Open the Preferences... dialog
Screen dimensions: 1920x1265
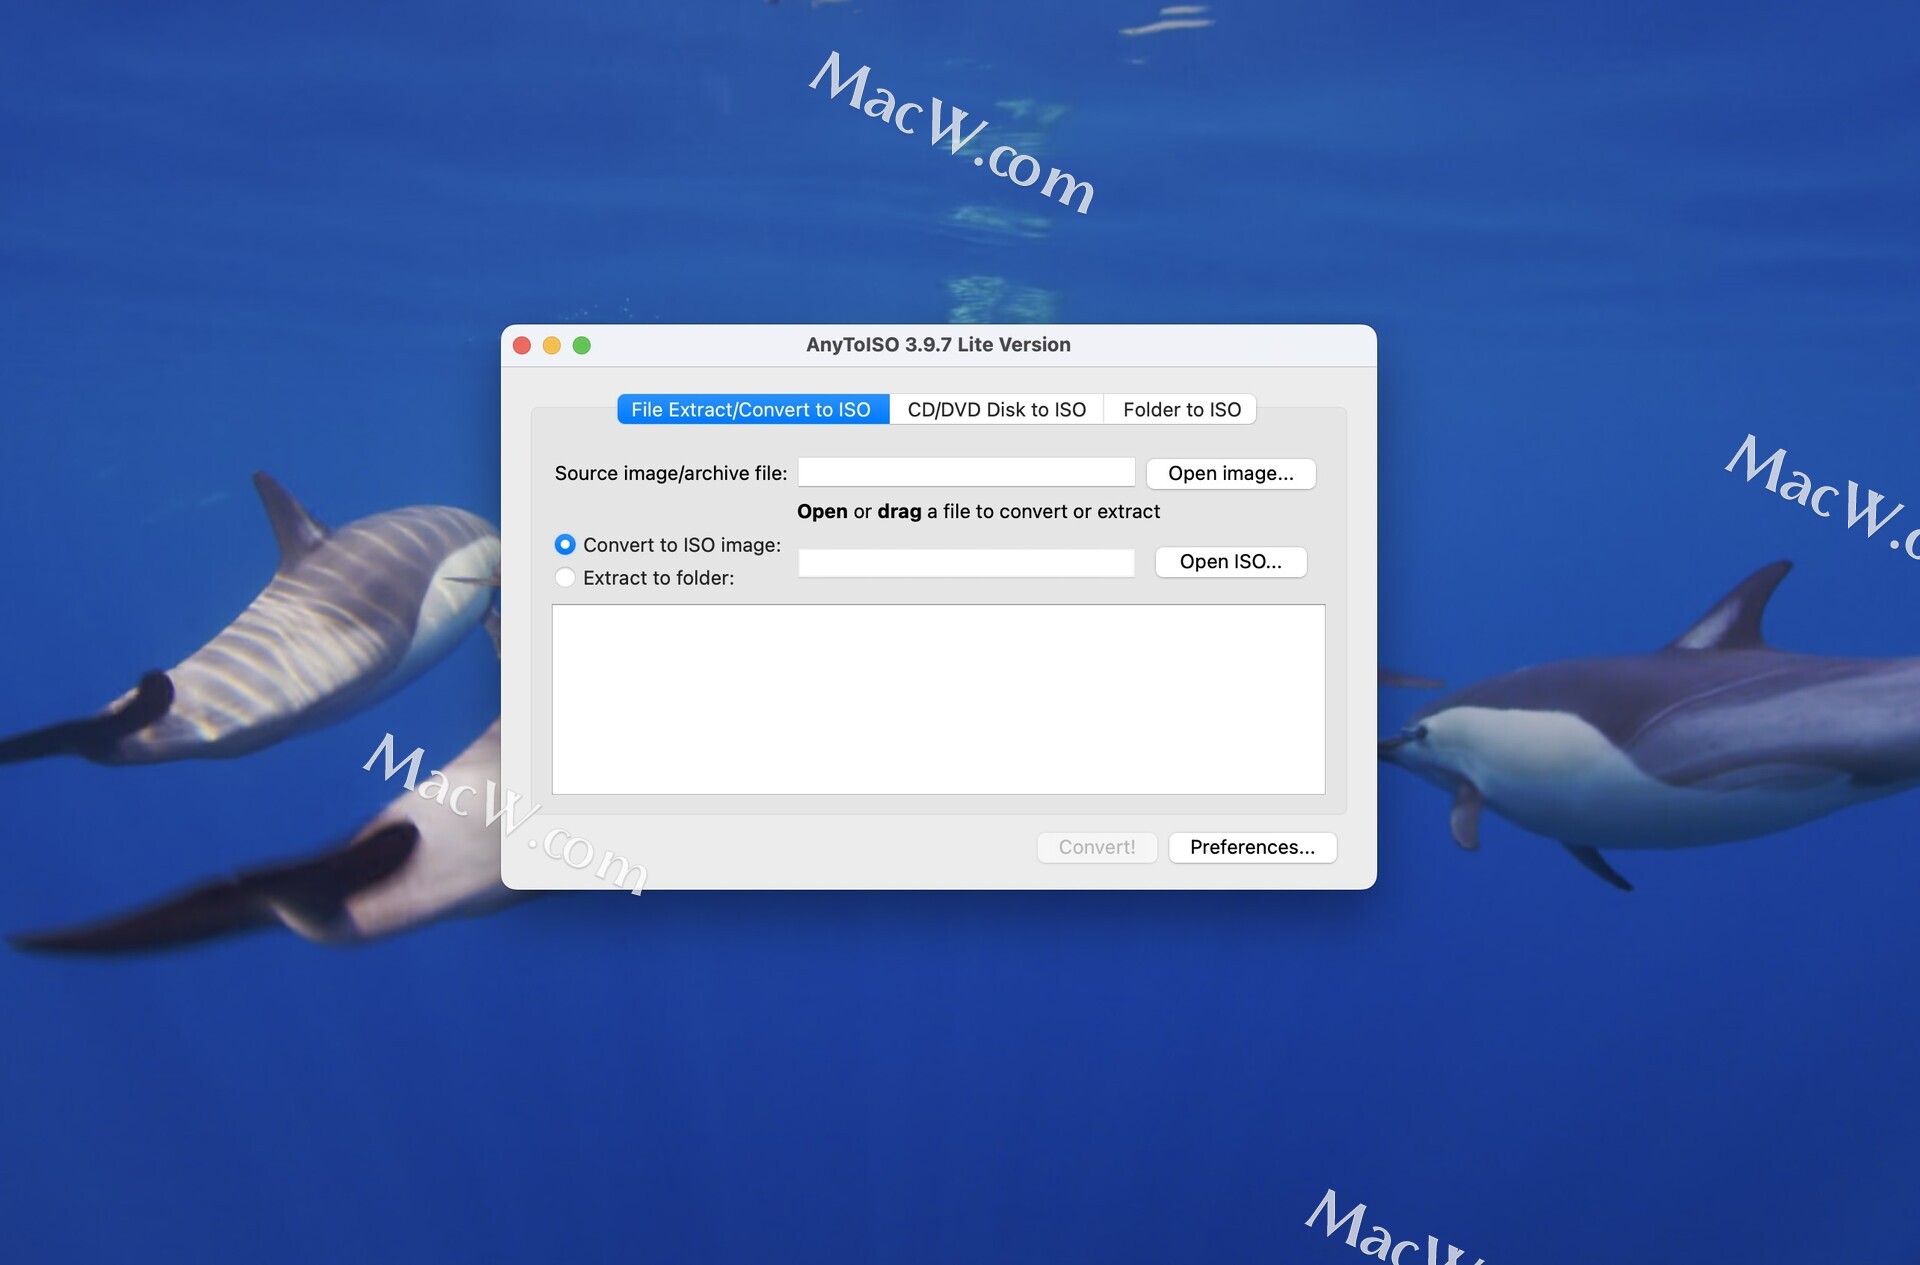pos(1252,847)
